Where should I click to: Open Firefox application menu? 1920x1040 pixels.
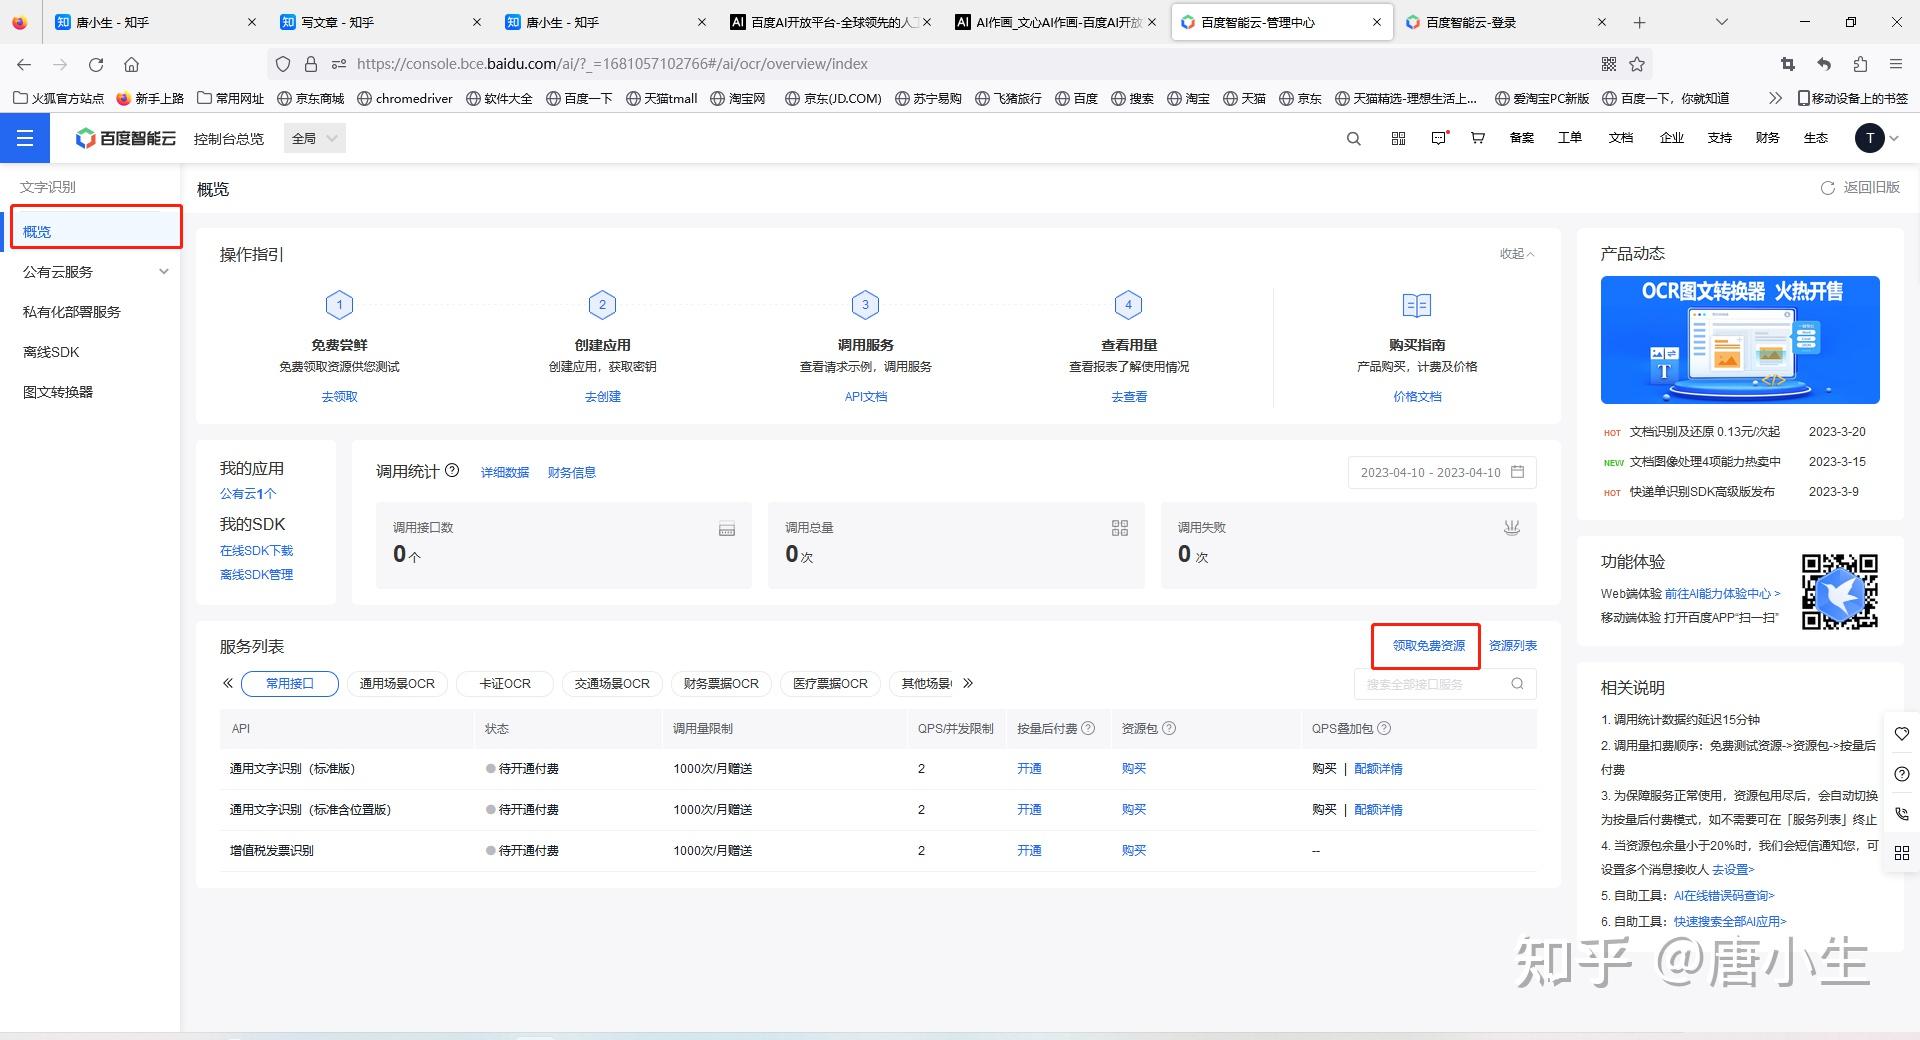pyautogui.click(x=1895, y=64)
